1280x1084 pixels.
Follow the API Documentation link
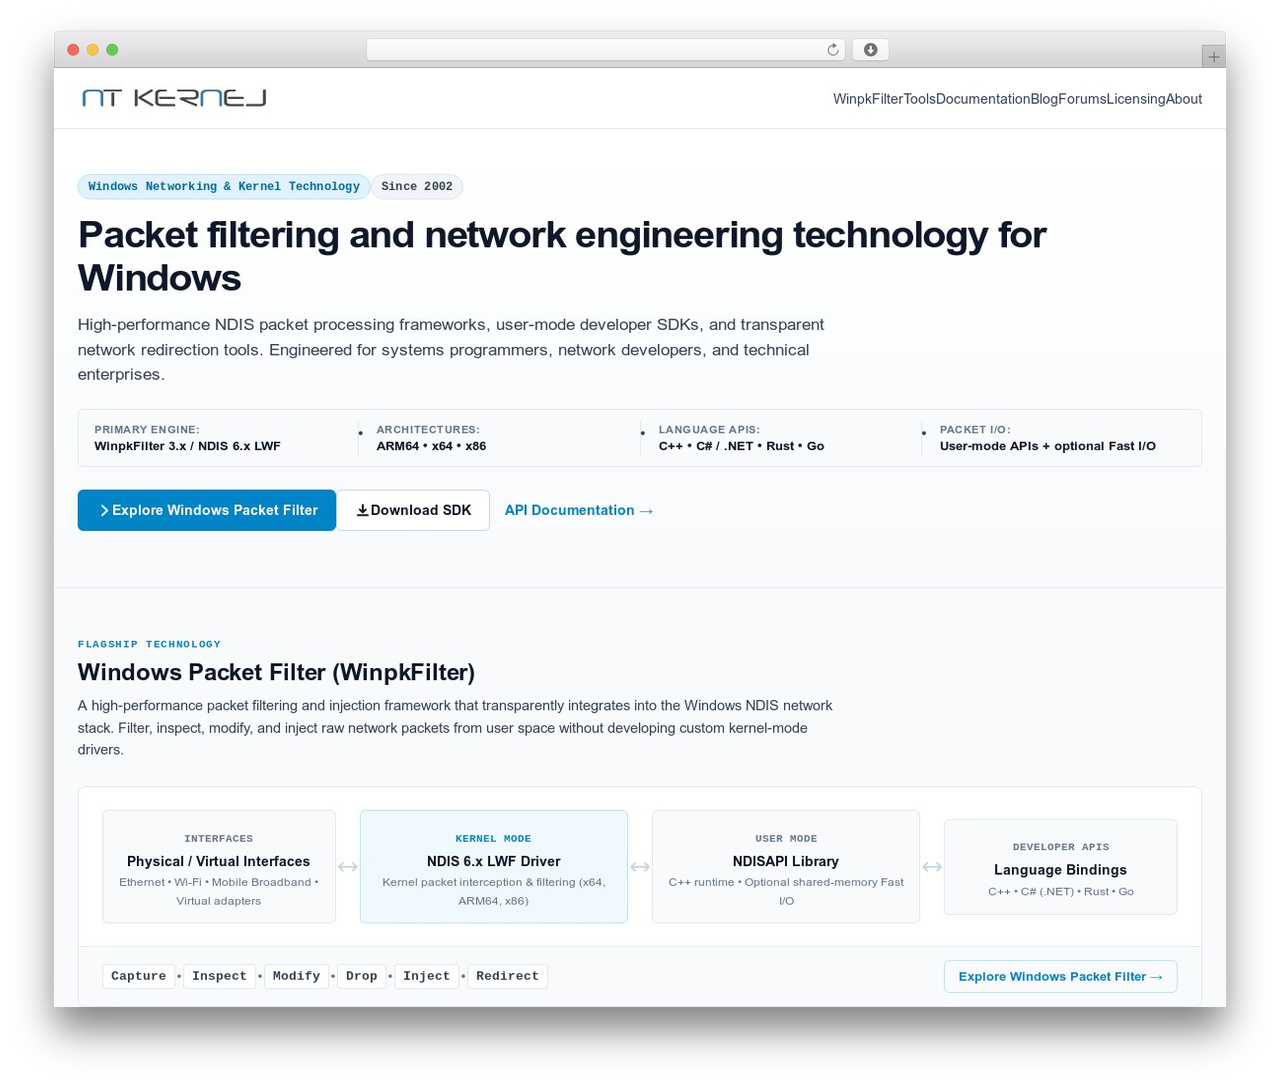(579, 510)
